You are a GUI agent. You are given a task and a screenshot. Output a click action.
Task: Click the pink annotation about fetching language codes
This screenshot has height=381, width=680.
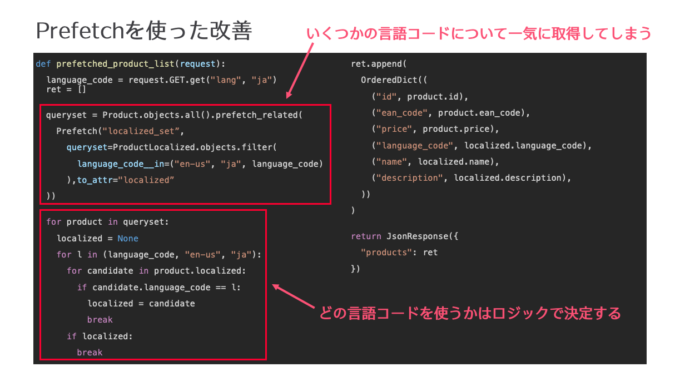(x=478, y=33)
